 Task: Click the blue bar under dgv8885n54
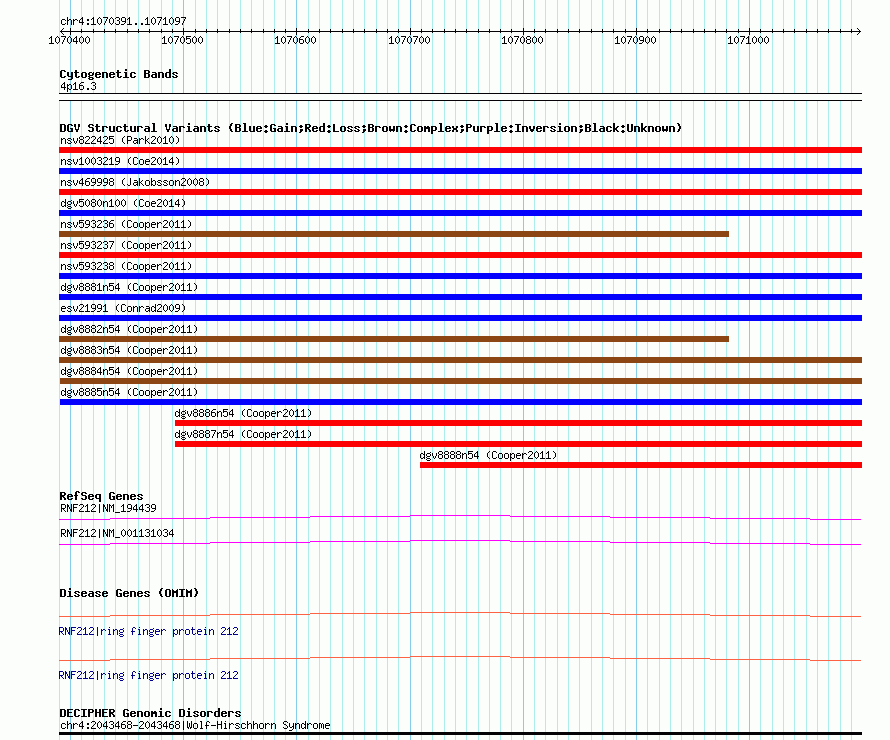460,402
